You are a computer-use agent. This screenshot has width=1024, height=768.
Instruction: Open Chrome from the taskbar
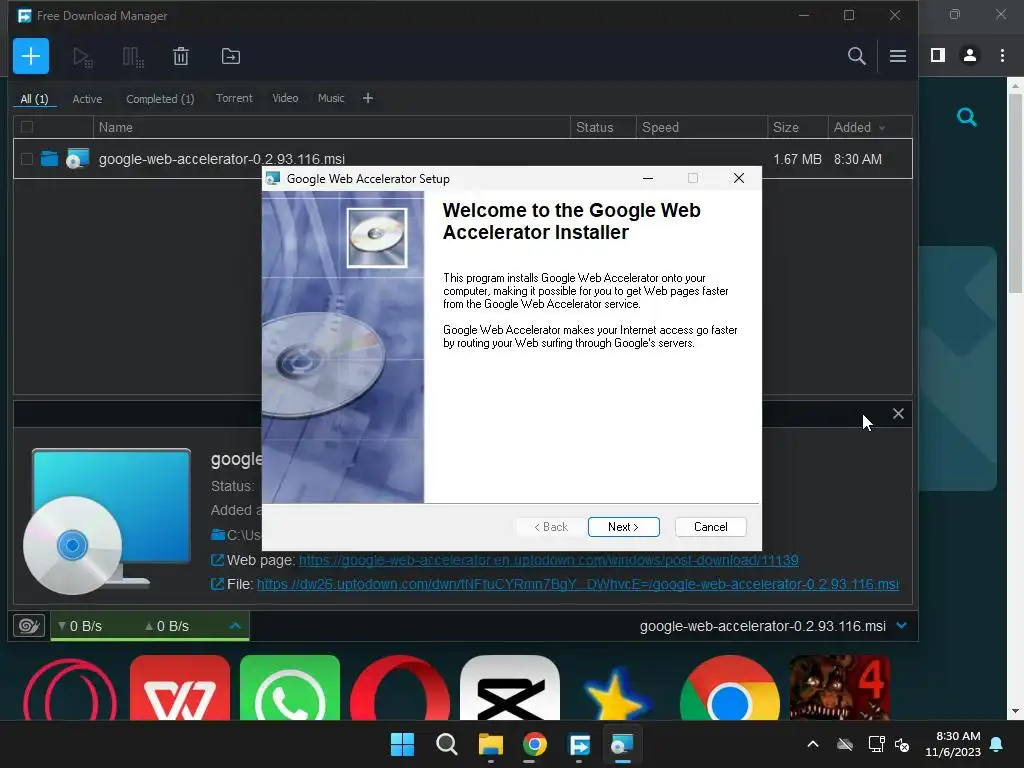pyautogui.click(x=534, y=744)
